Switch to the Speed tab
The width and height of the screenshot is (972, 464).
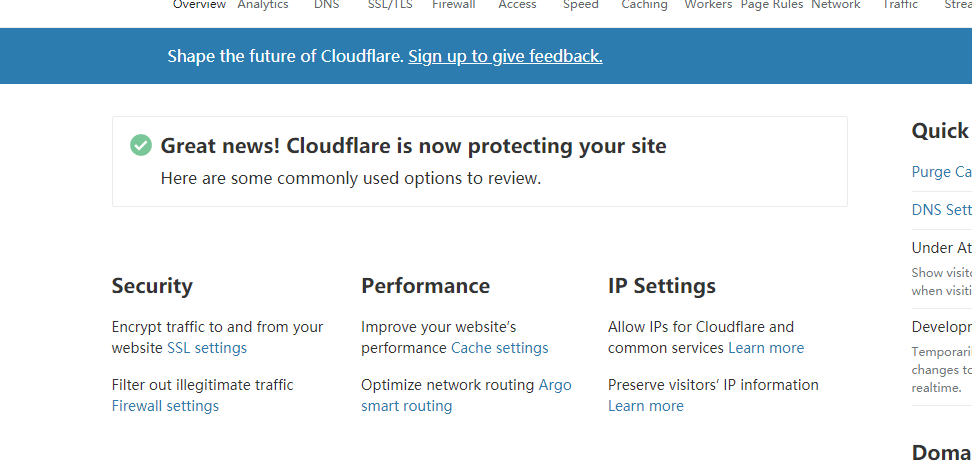click(581, 5)
